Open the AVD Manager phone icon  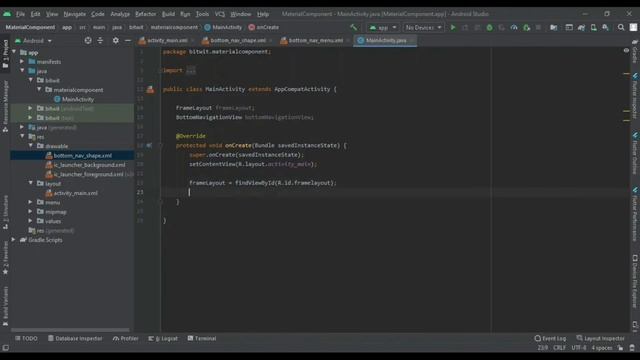[593, 27]
